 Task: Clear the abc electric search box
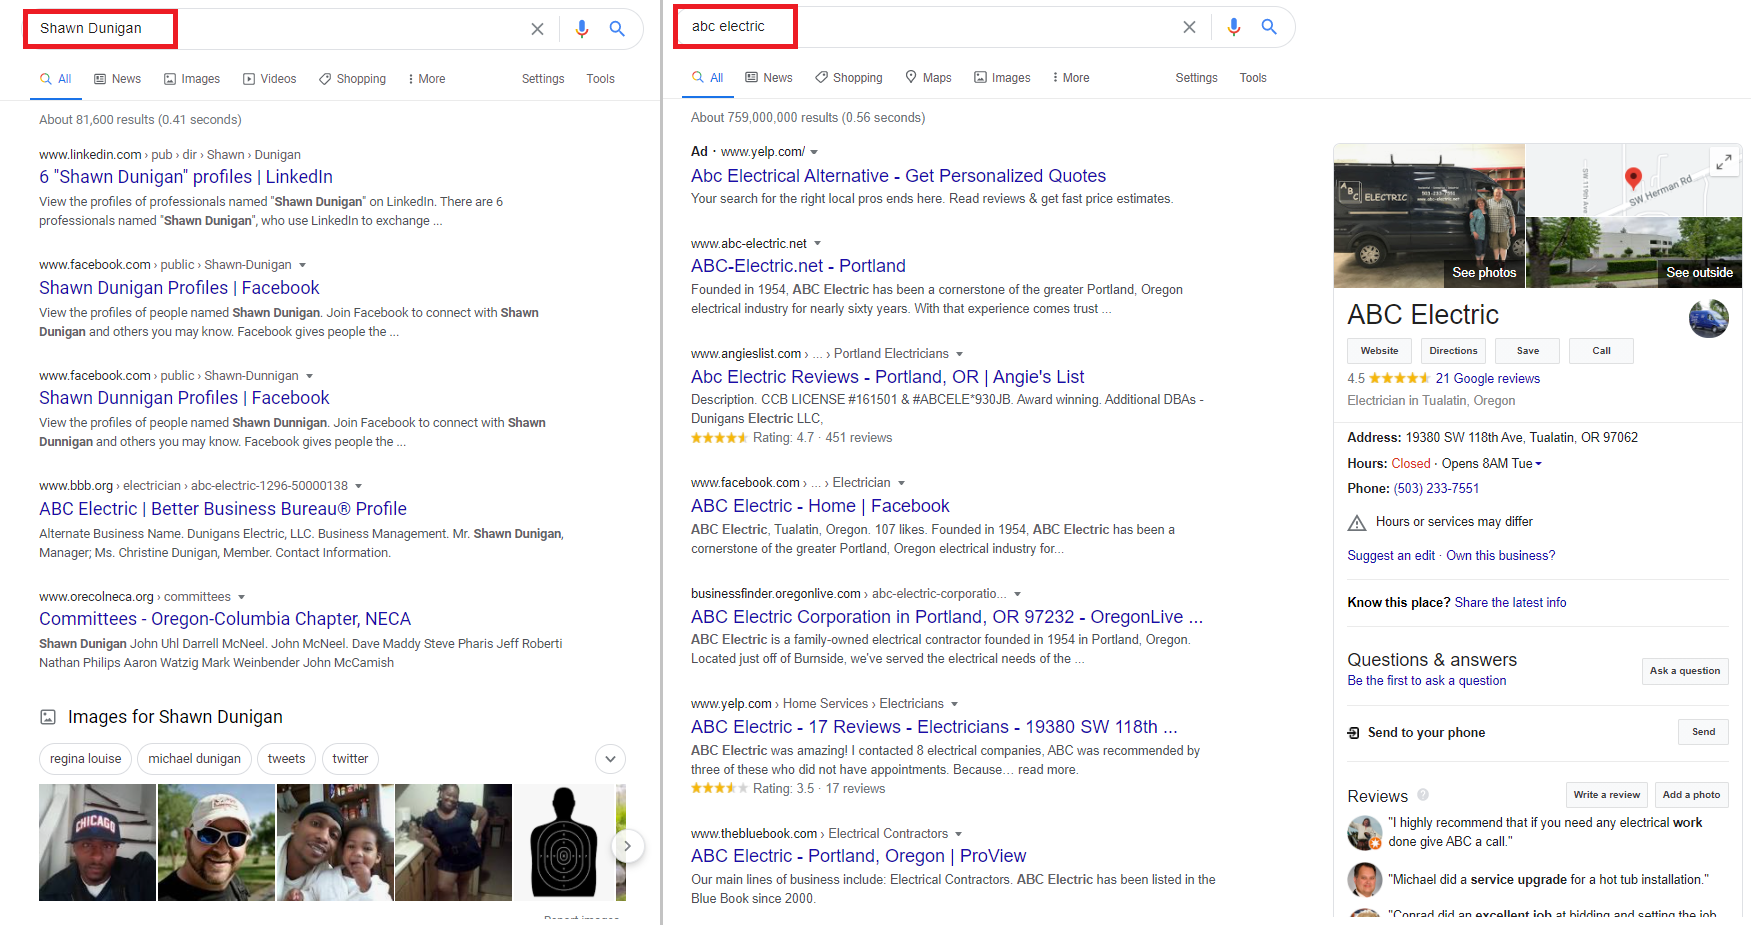pyautogui.click(x=1189, y=27)
